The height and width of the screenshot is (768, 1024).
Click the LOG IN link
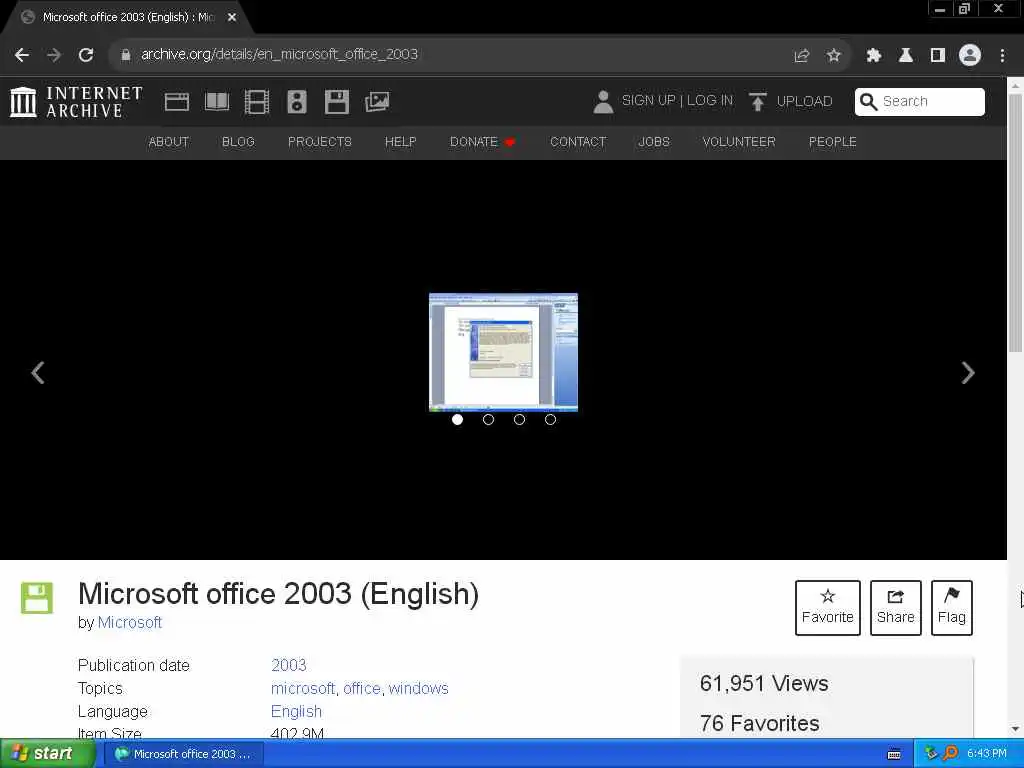pos(710,101)
